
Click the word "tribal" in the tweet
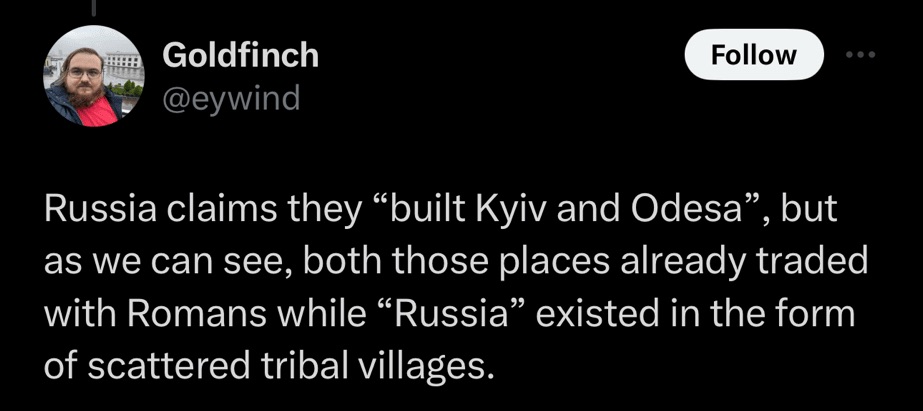click(302, 365)
